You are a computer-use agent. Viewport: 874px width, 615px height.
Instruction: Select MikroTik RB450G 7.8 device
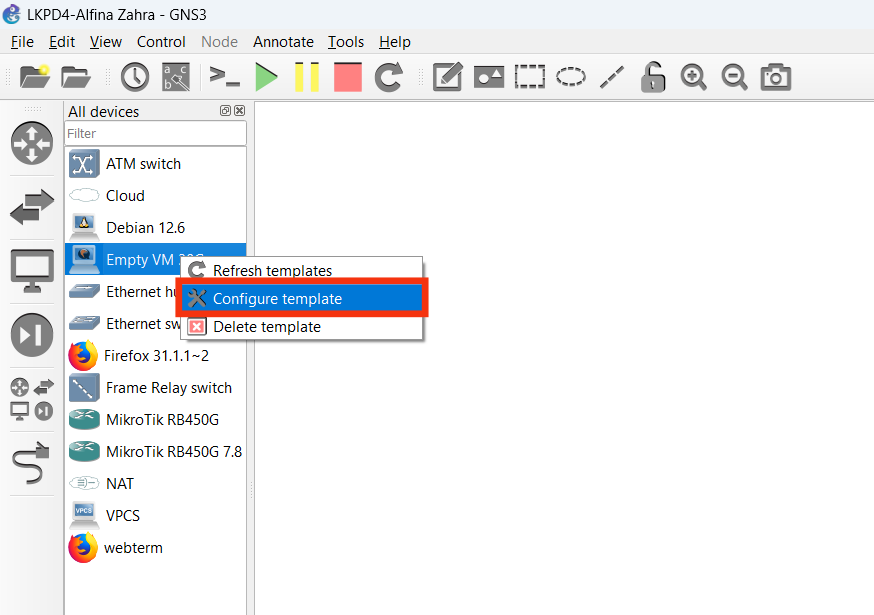[173, 451]
